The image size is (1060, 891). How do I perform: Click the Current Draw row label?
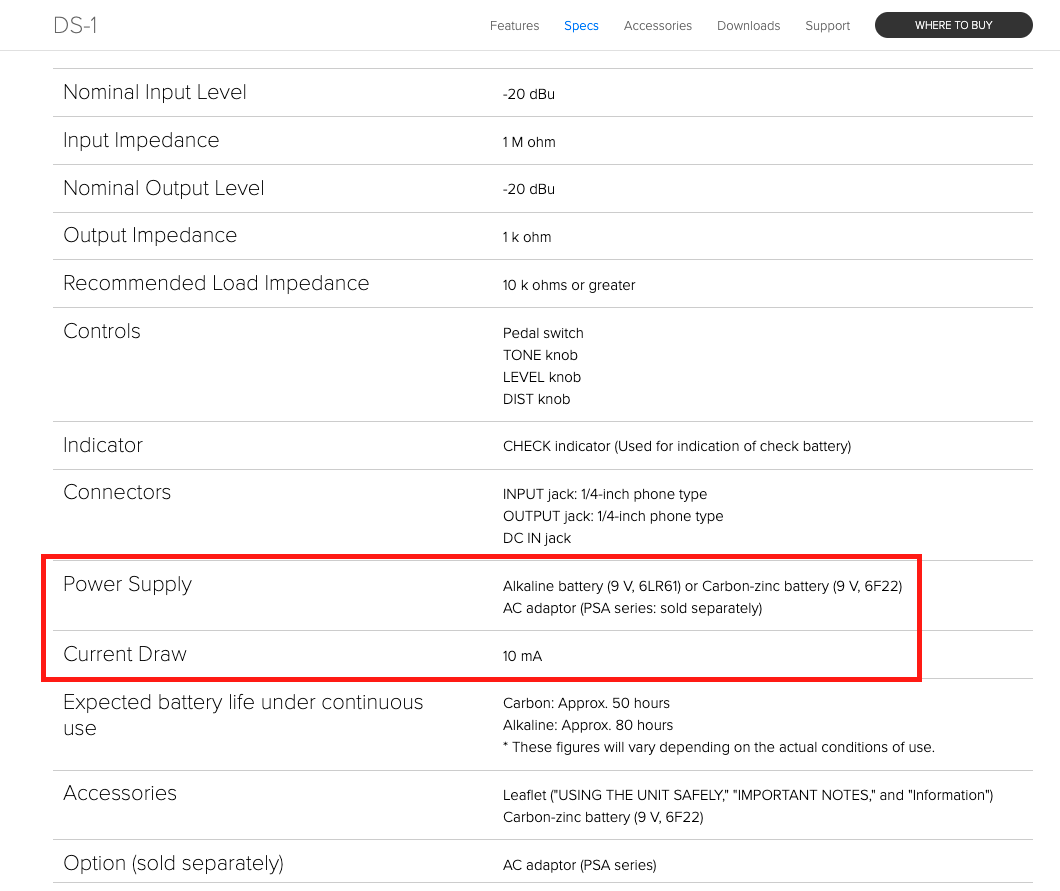click(x=124, y=654)
